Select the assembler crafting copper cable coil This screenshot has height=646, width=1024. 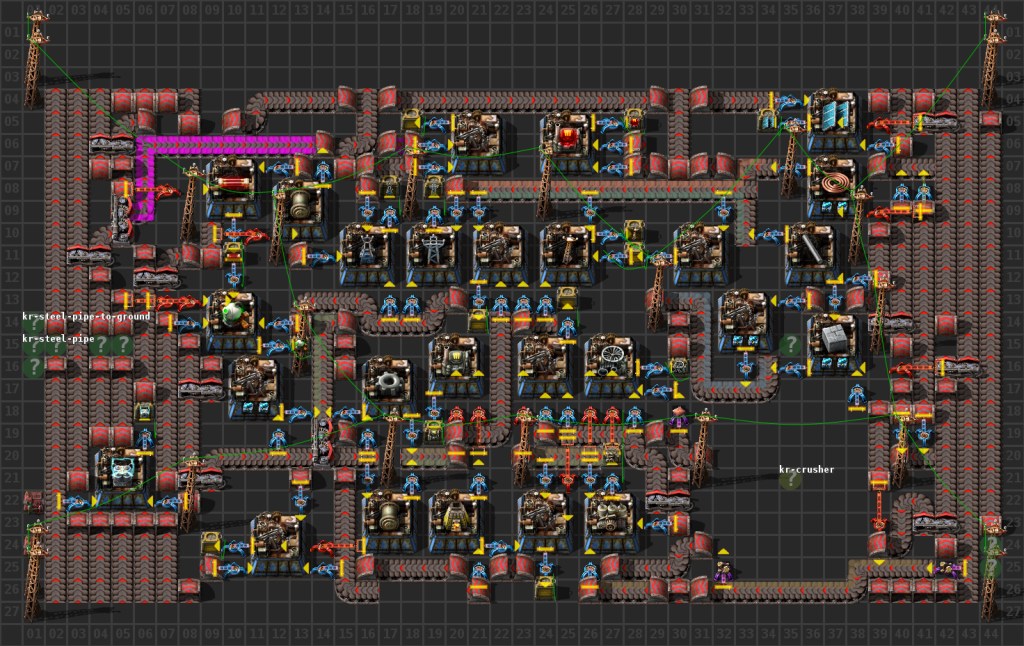(x=833, y=188)
